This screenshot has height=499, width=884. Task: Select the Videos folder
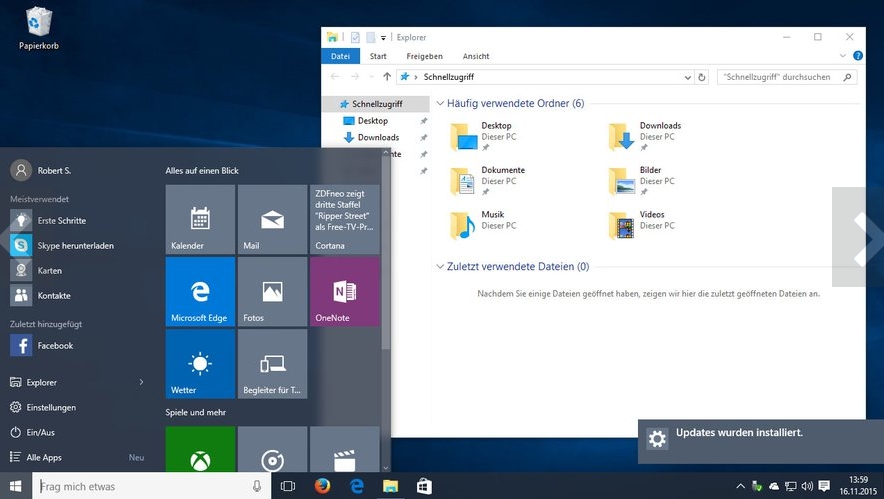(x=642, y=226)
